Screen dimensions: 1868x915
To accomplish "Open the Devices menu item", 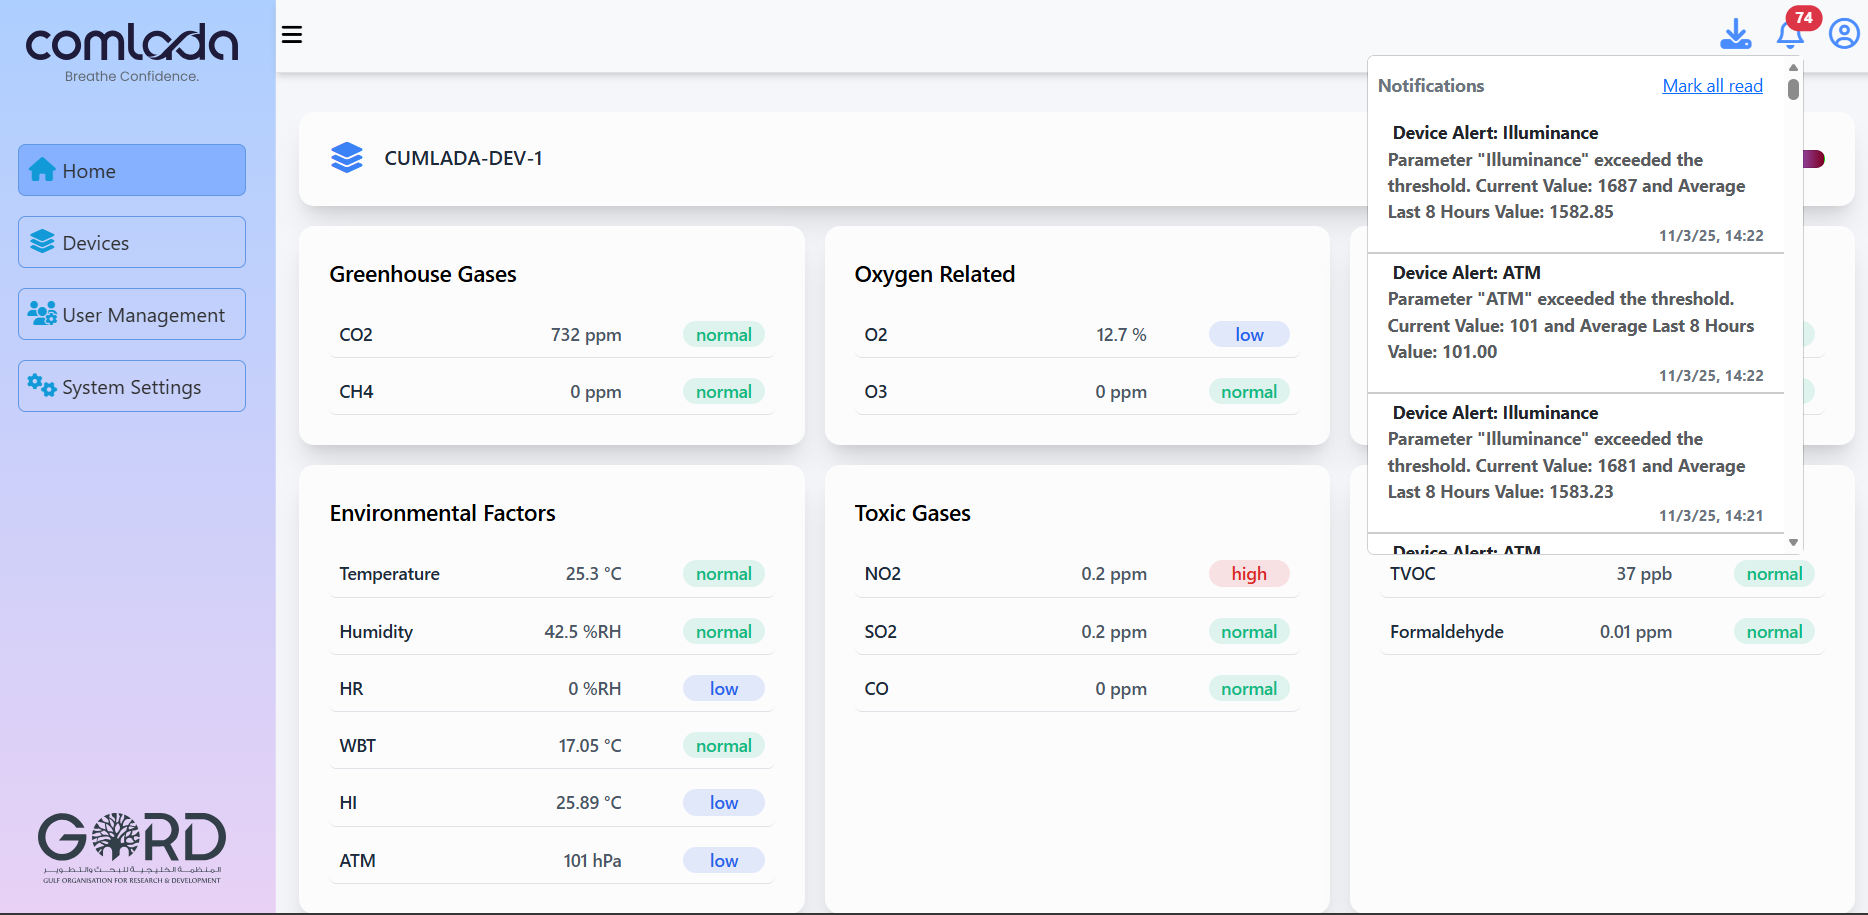I will (132, 243).
